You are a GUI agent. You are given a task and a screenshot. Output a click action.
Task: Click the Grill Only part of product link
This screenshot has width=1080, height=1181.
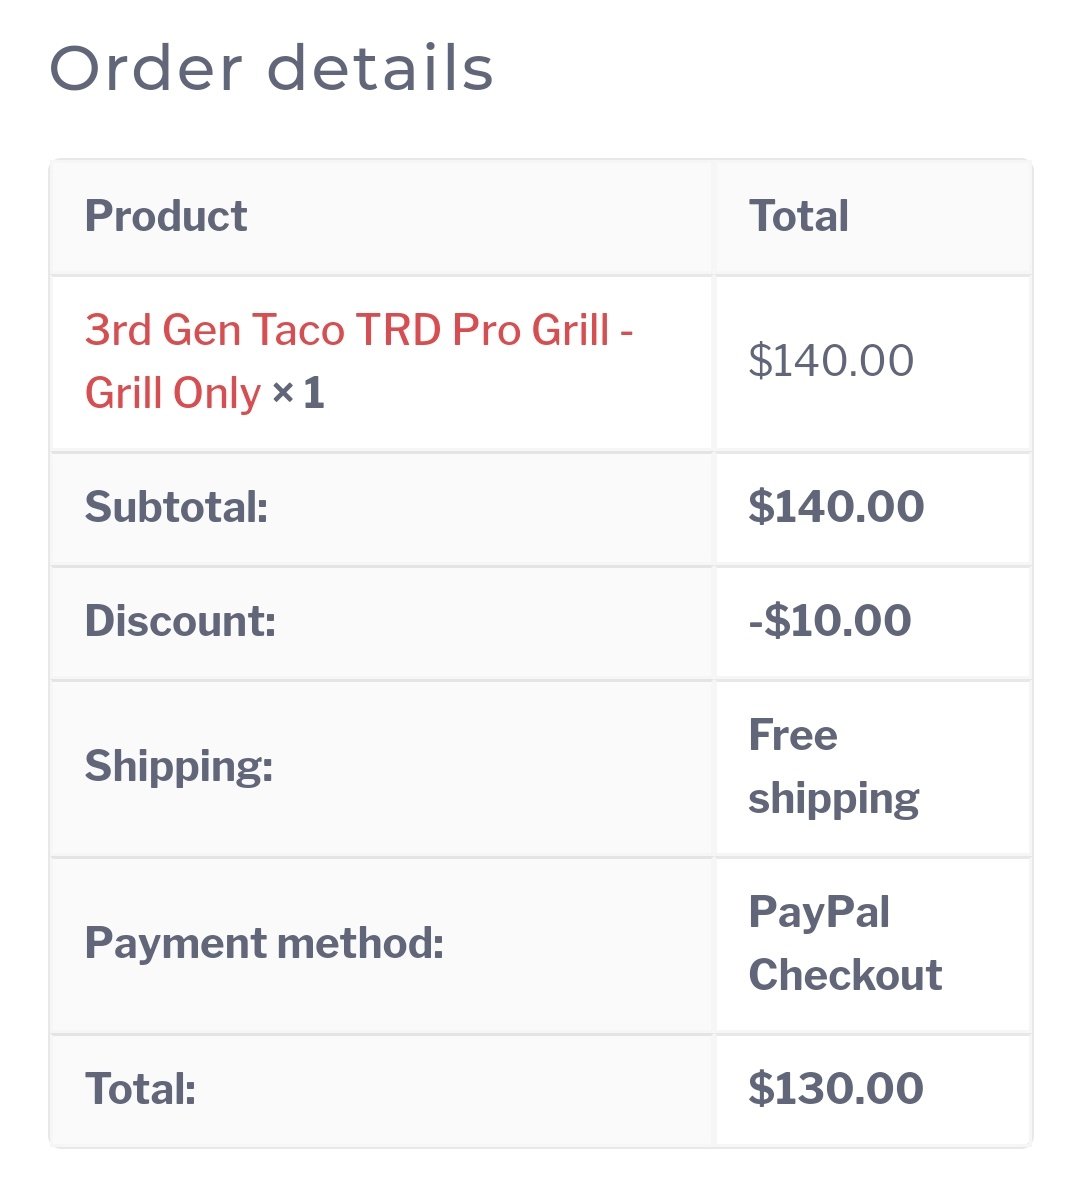(x=172, y=393)
